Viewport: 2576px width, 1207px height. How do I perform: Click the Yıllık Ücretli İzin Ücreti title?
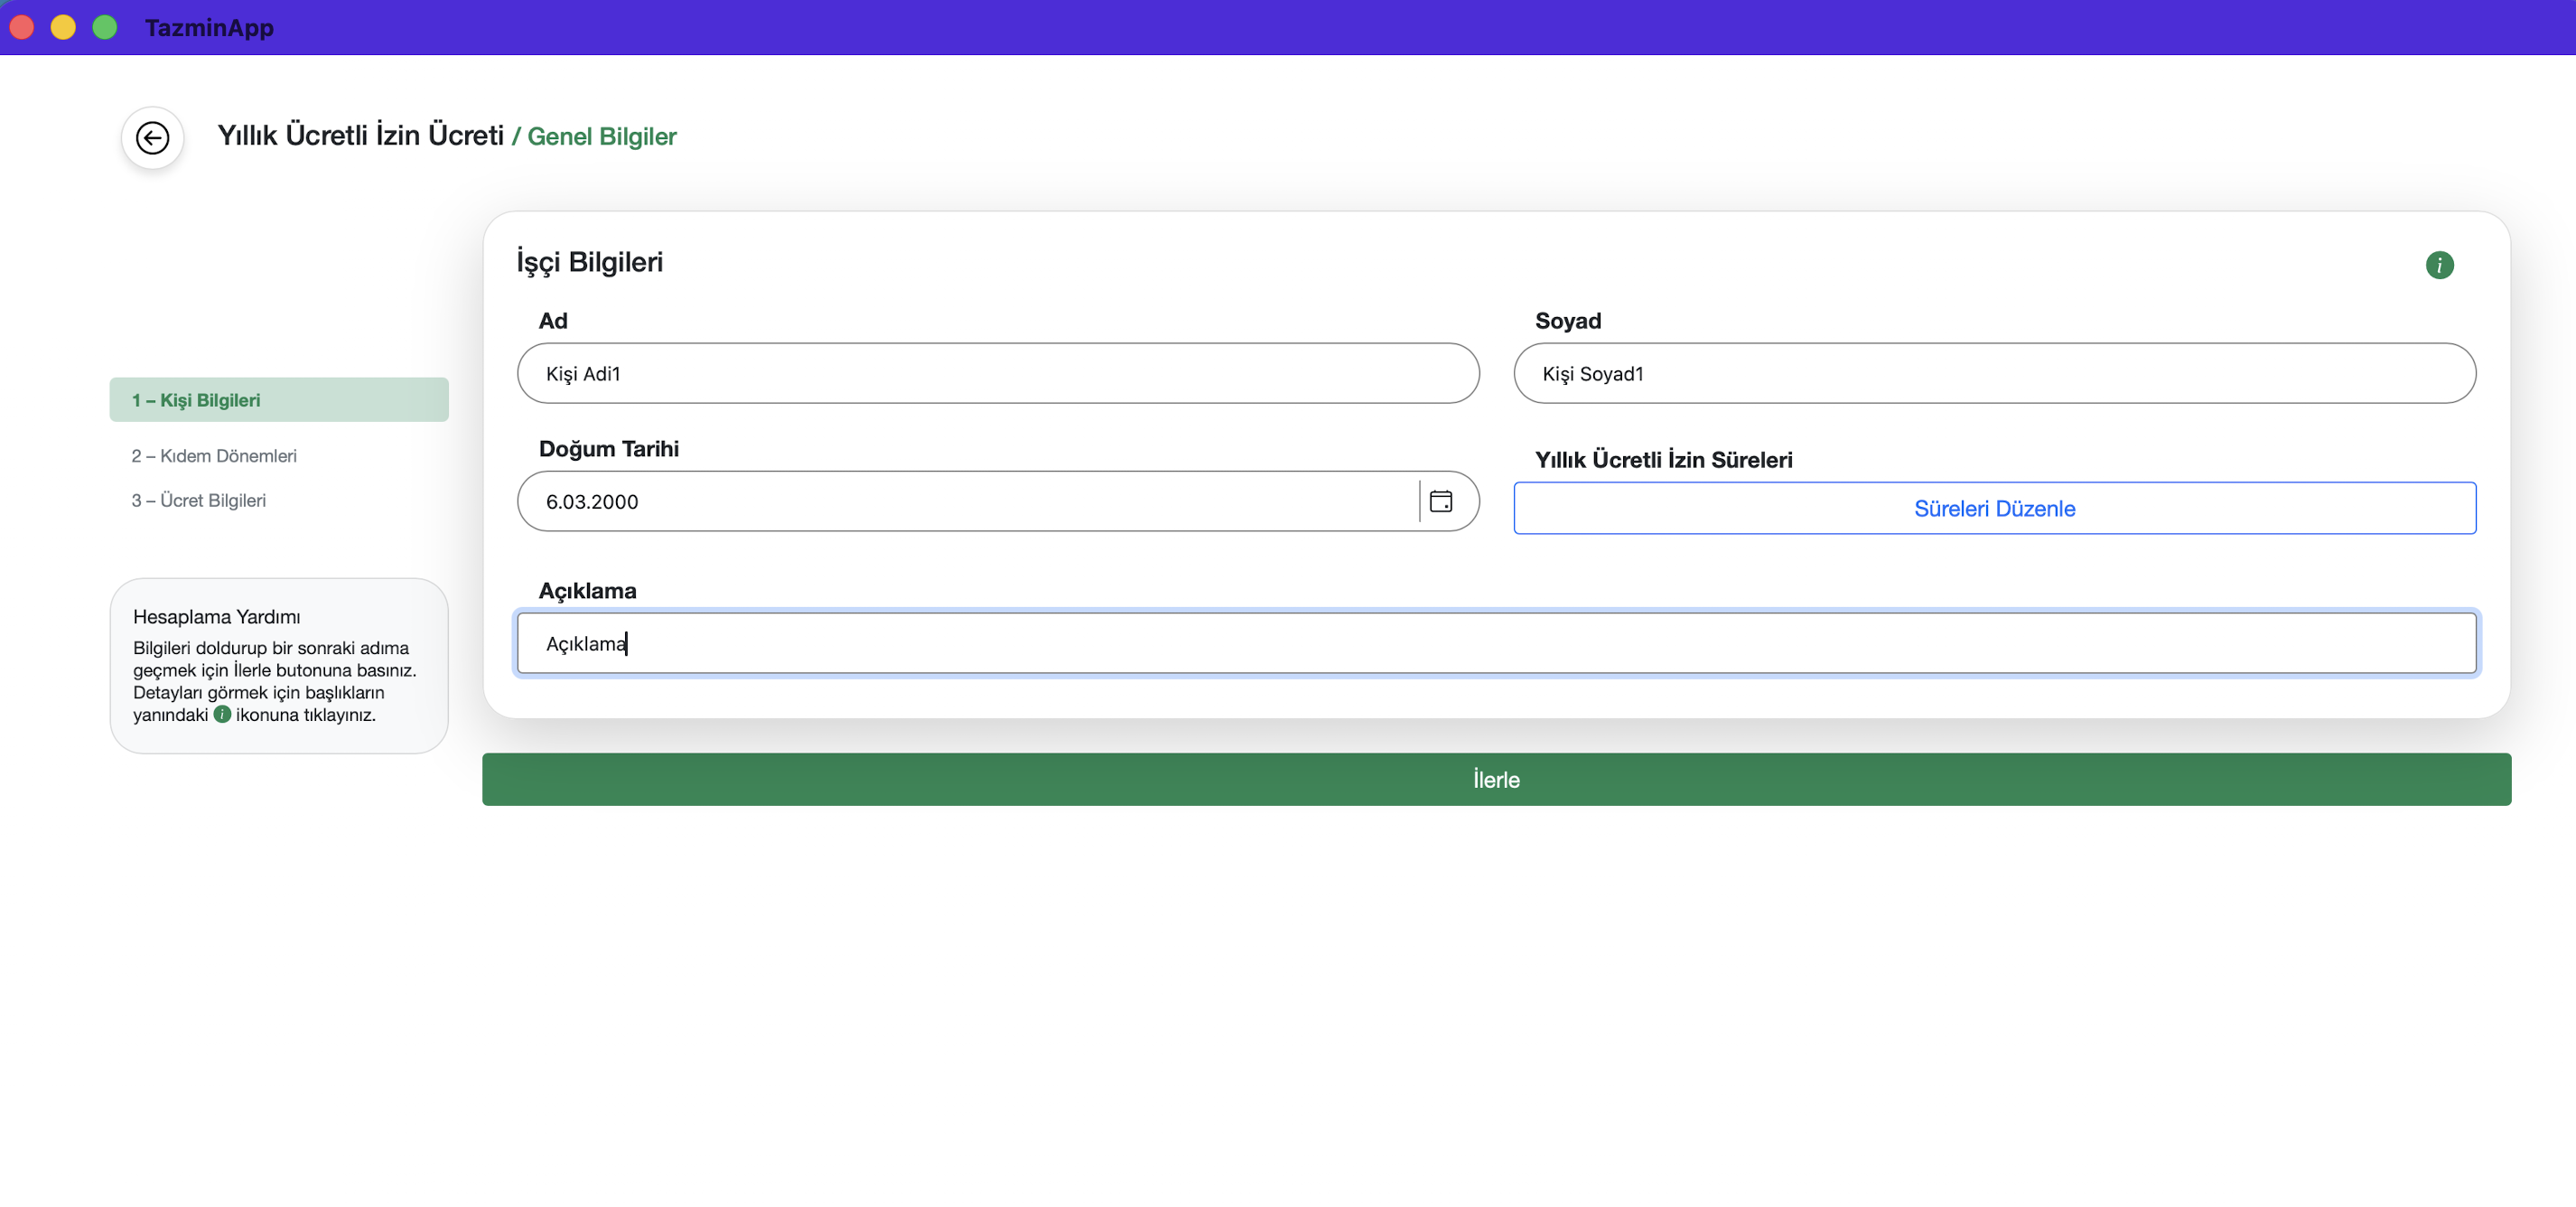(x=360, y=135)
